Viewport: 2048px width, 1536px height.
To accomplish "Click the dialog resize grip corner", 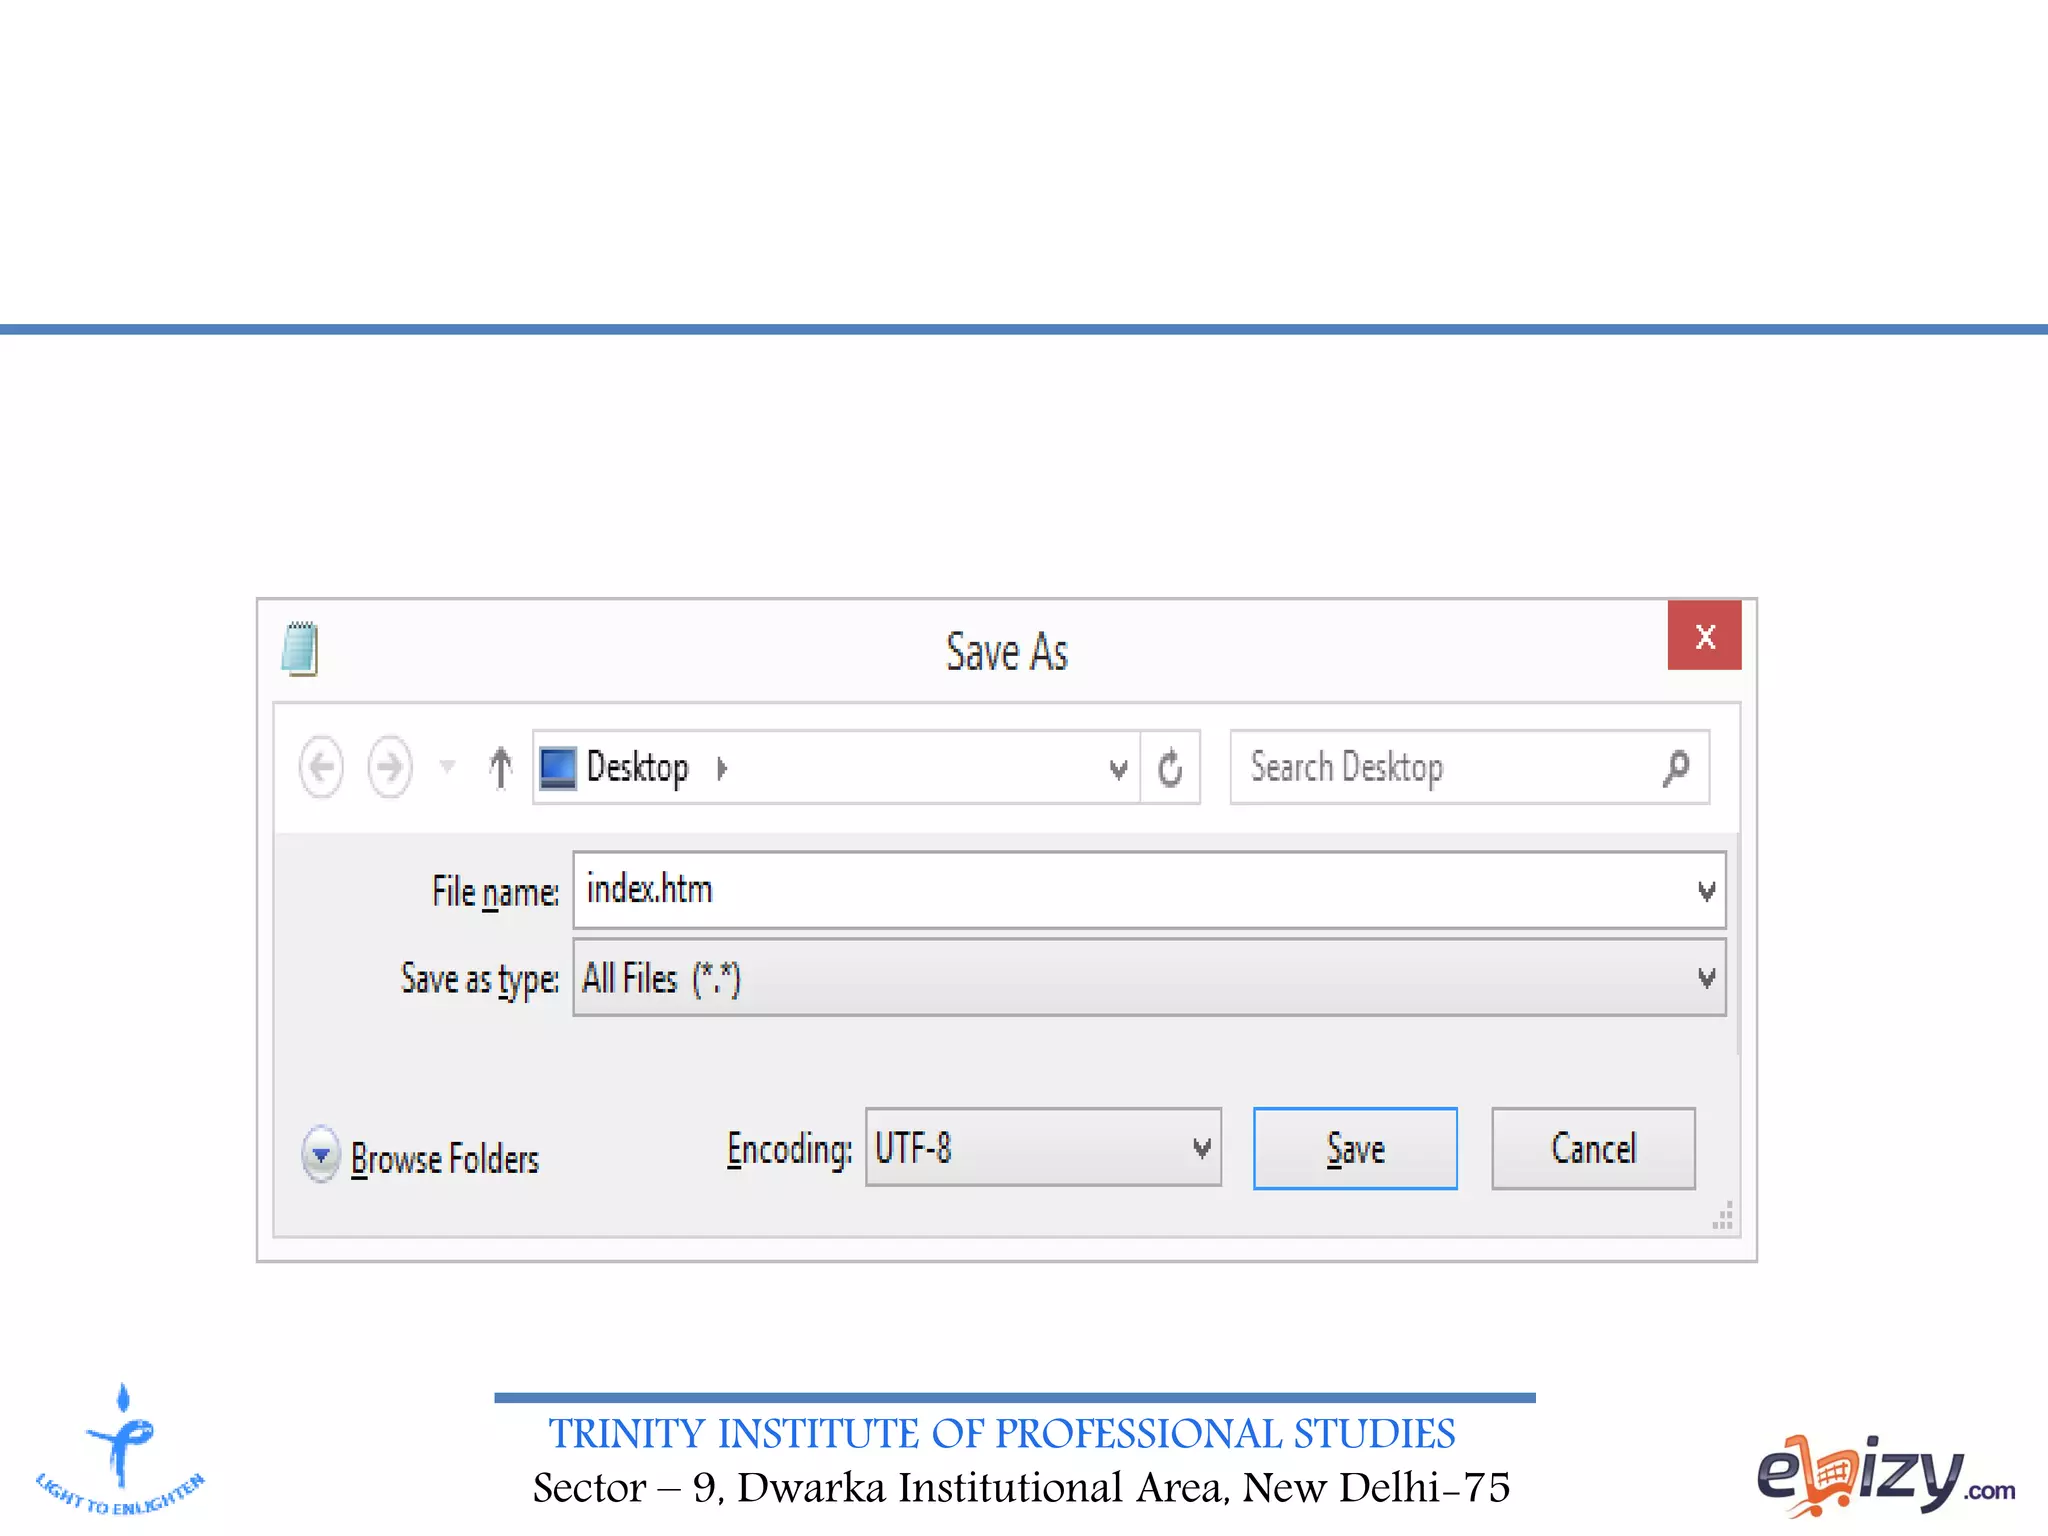I will pos(1723,1217).
